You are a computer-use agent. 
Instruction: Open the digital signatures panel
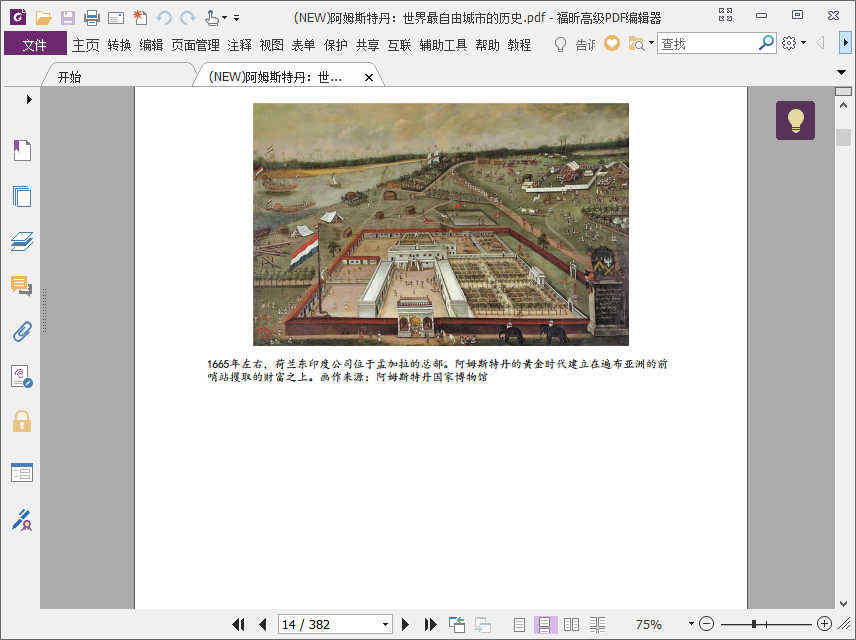[x=22, y=377]
